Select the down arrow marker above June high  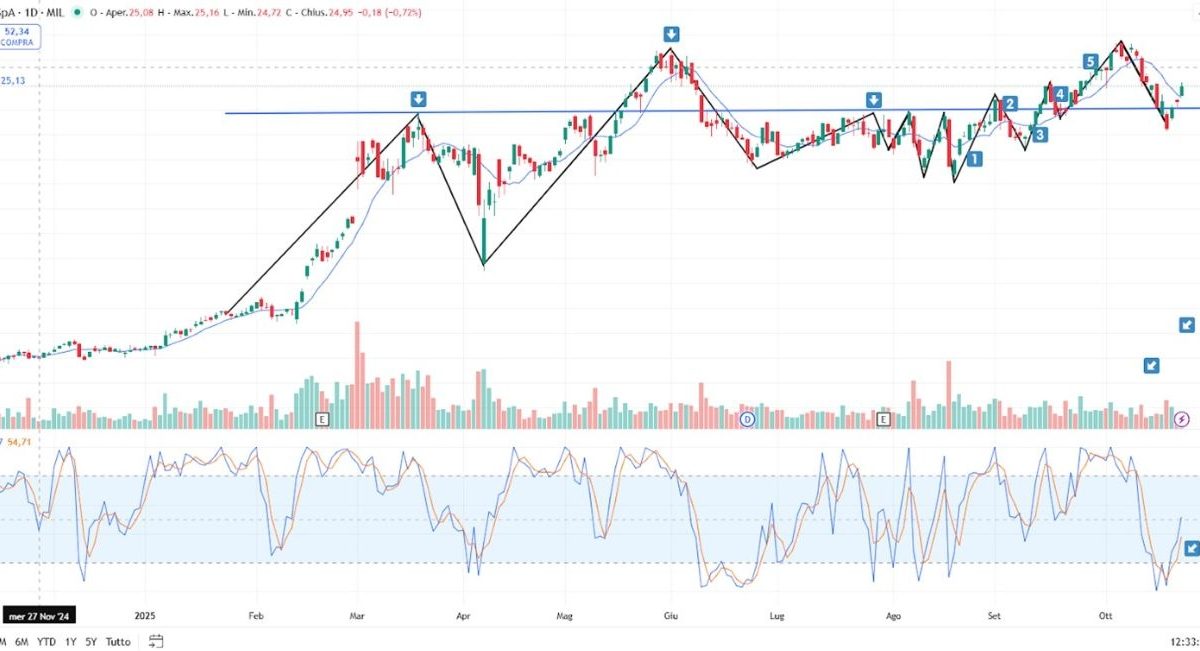pos(669,34)
